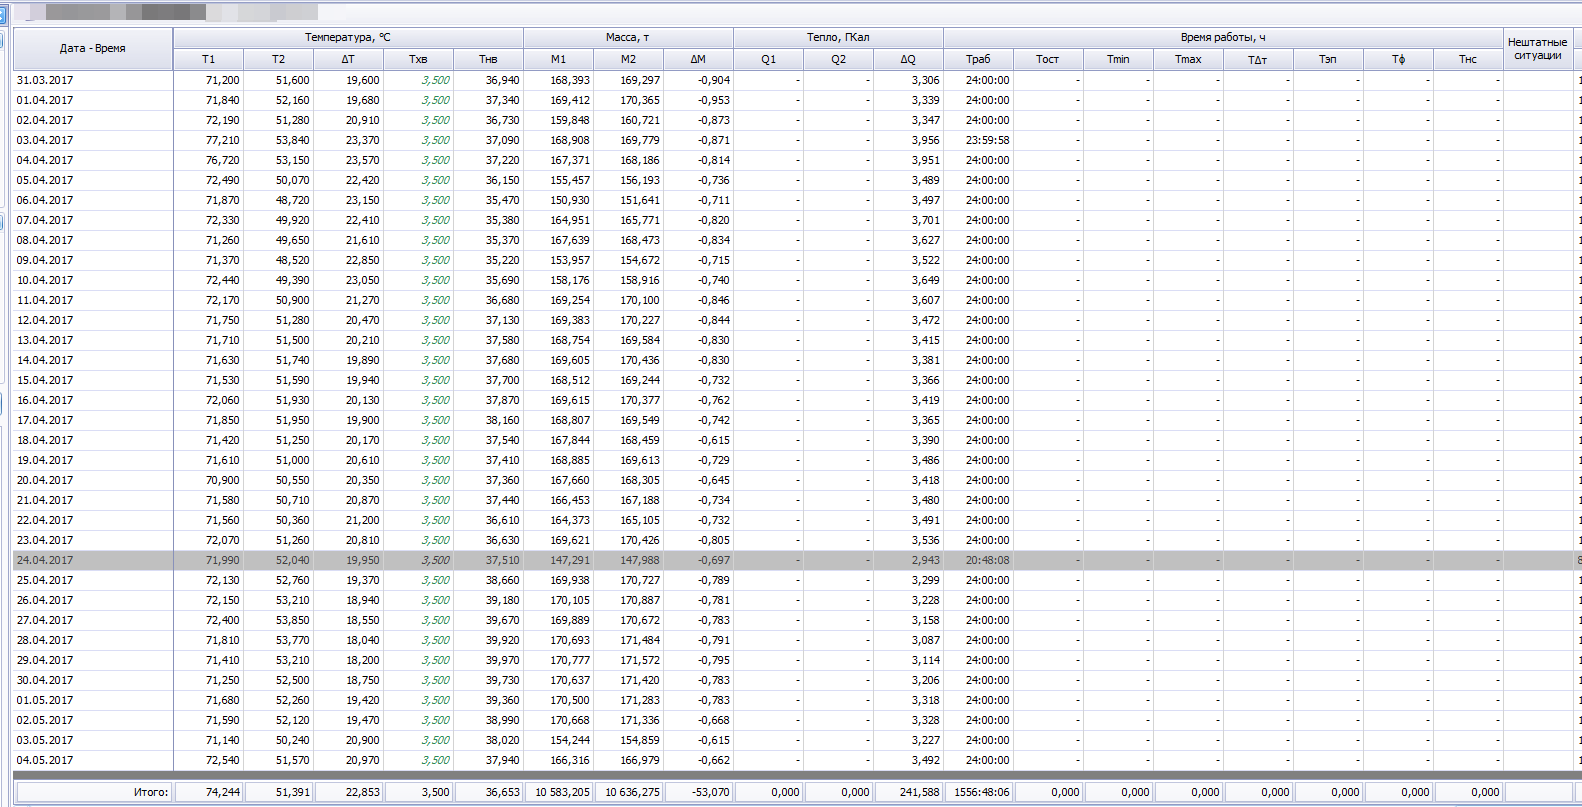Click the total ΔQ value 241,588

pyautogui.click(x=920, y=792)
